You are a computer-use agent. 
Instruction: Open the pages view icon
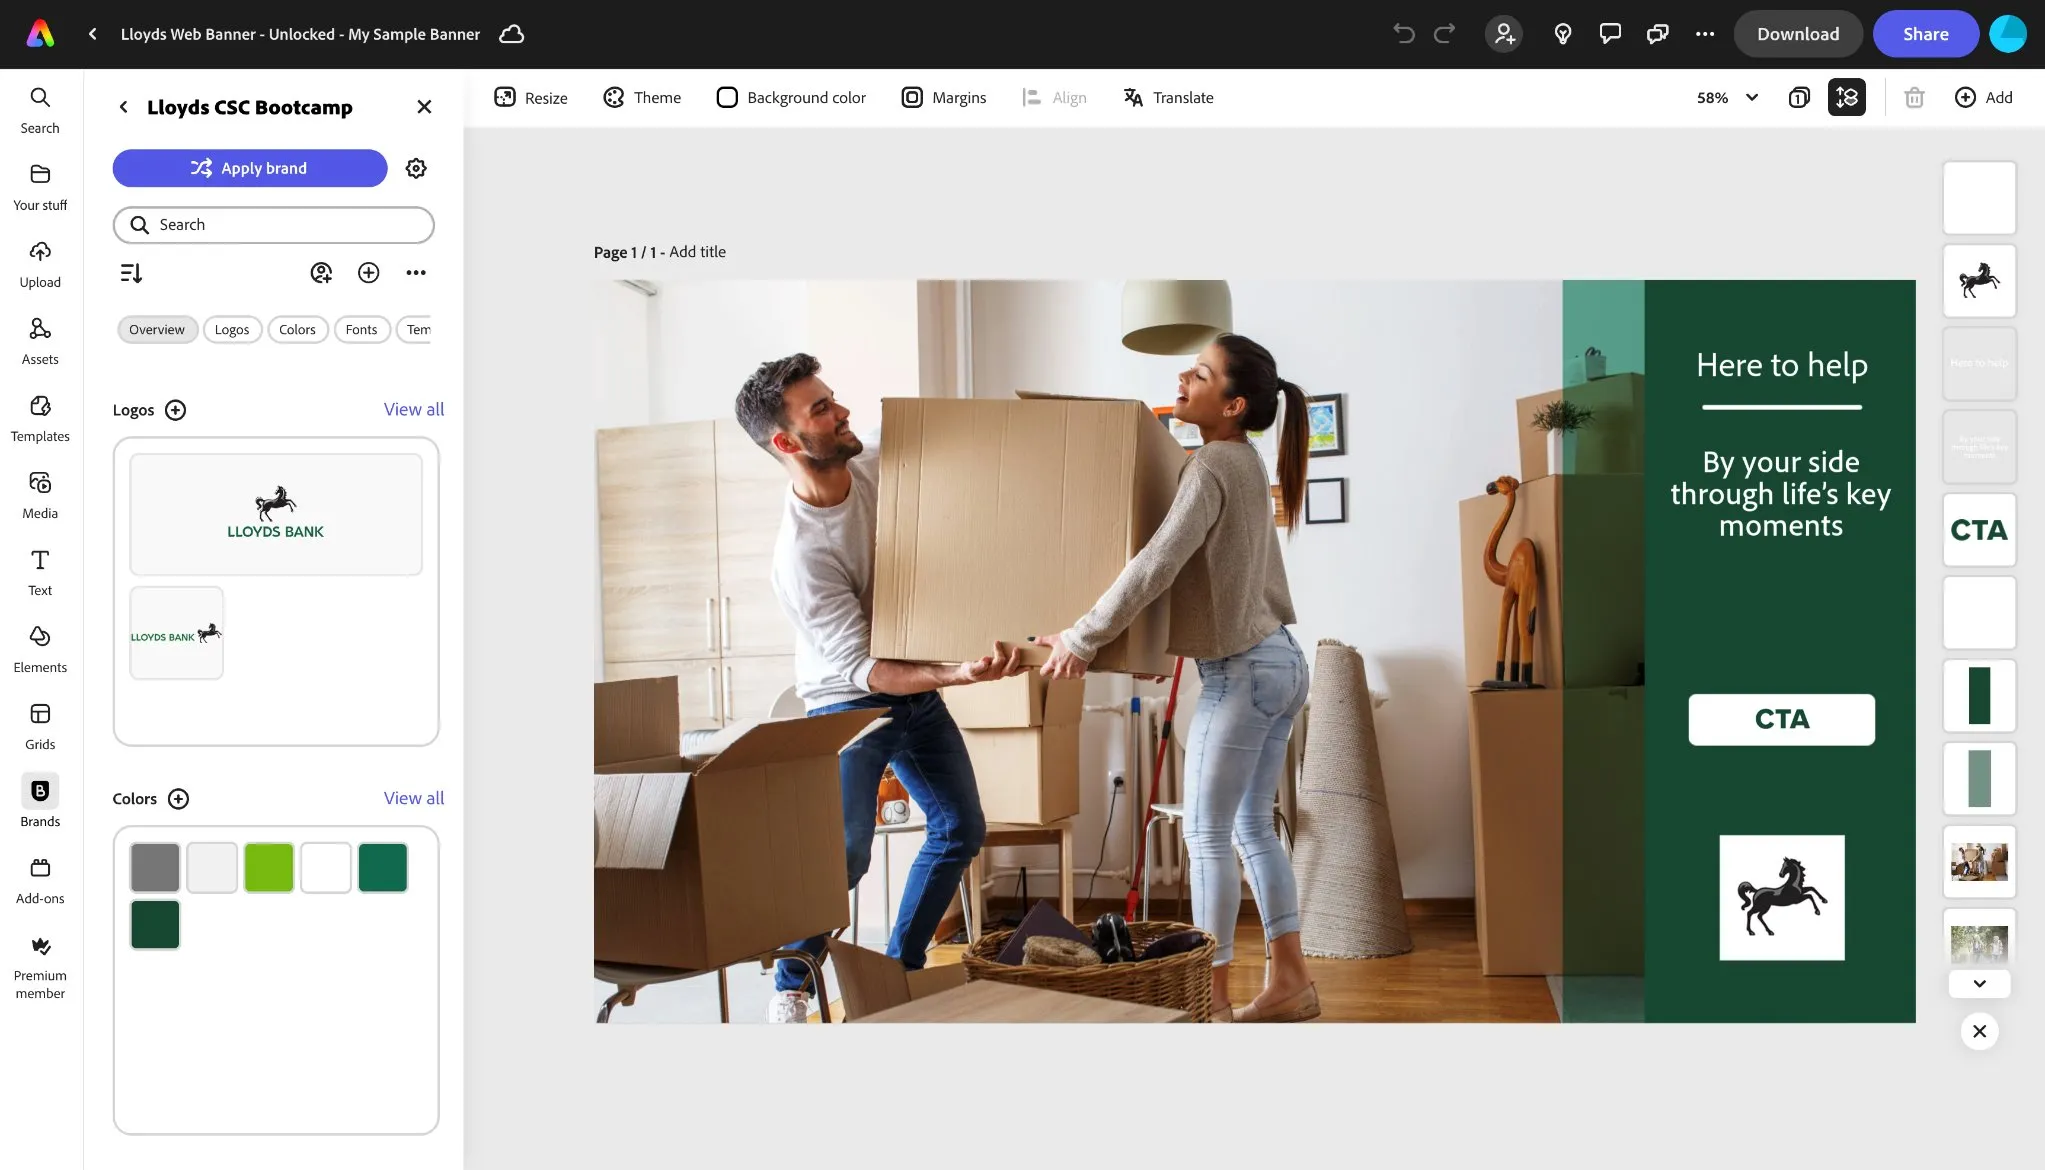[1799, 97]
